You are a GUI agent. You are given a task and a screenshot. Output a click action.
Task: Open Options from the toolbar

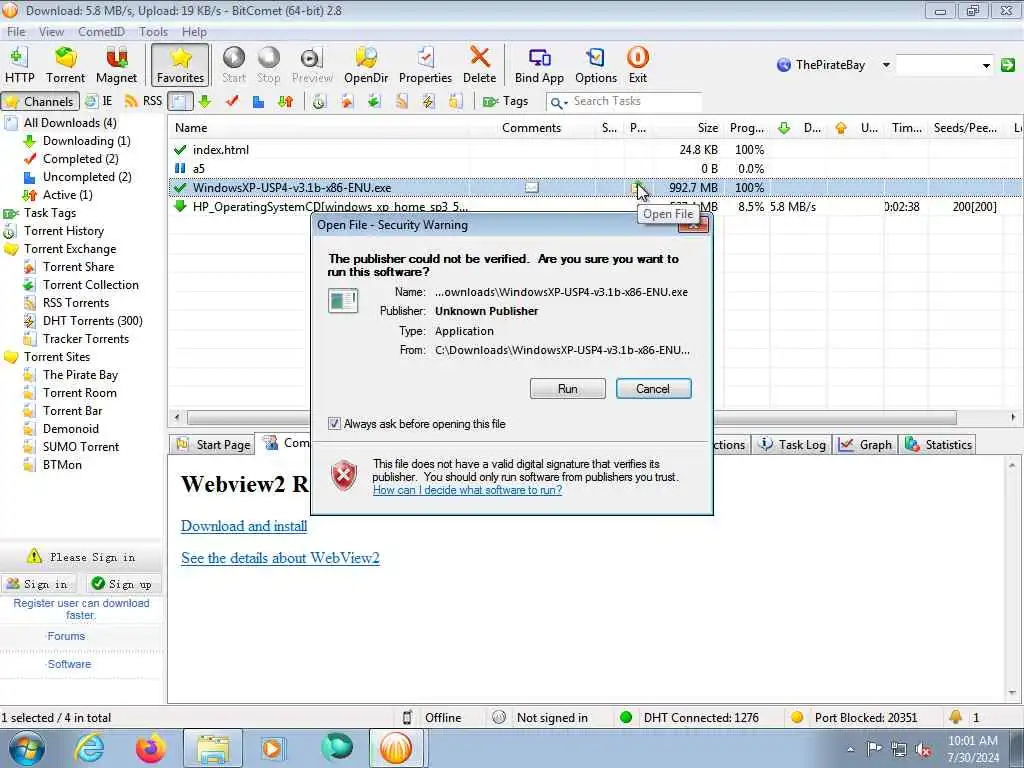(596, 65)
